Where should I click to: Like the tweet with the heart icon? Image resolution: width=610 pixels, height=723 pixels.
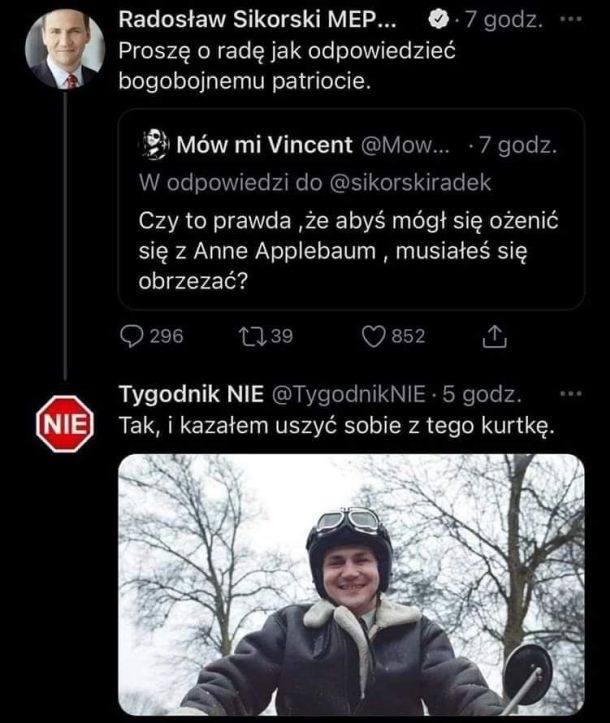pos(373,337)
